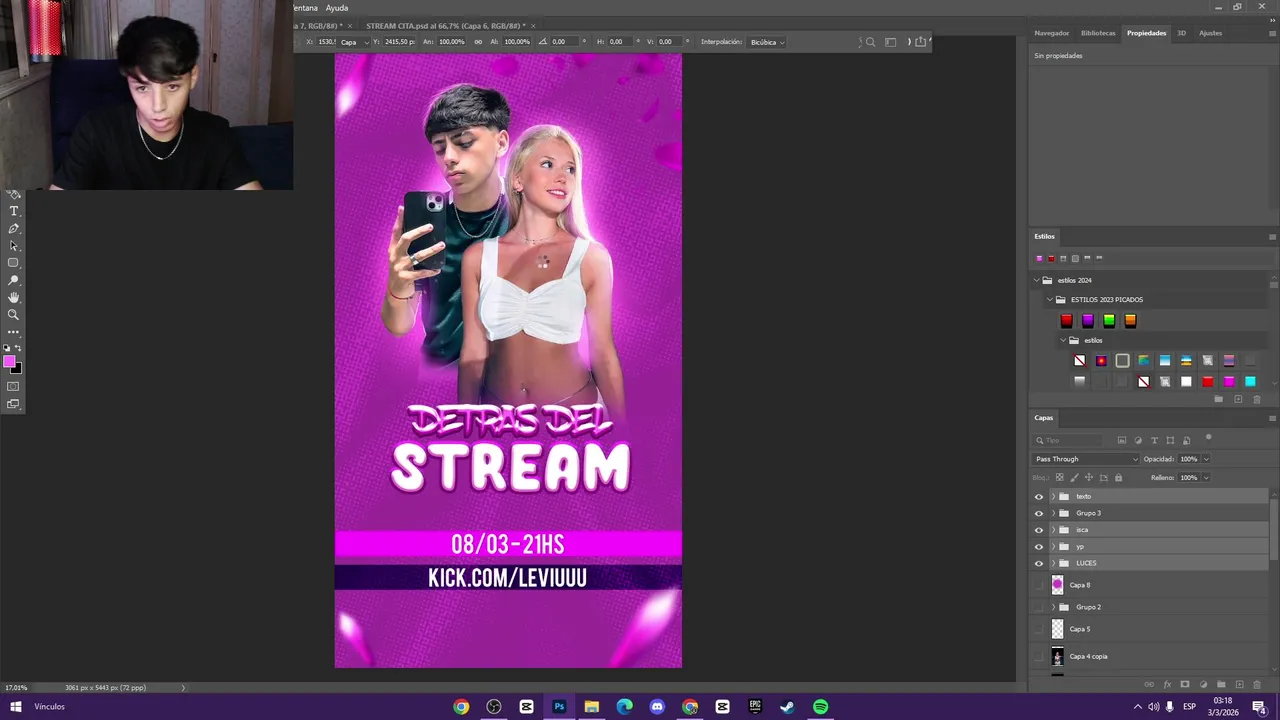This screenshot has width=1280, height=720.
Task: Switch to the Bibliotecas tab
Action: click(x=1098, y=33)
